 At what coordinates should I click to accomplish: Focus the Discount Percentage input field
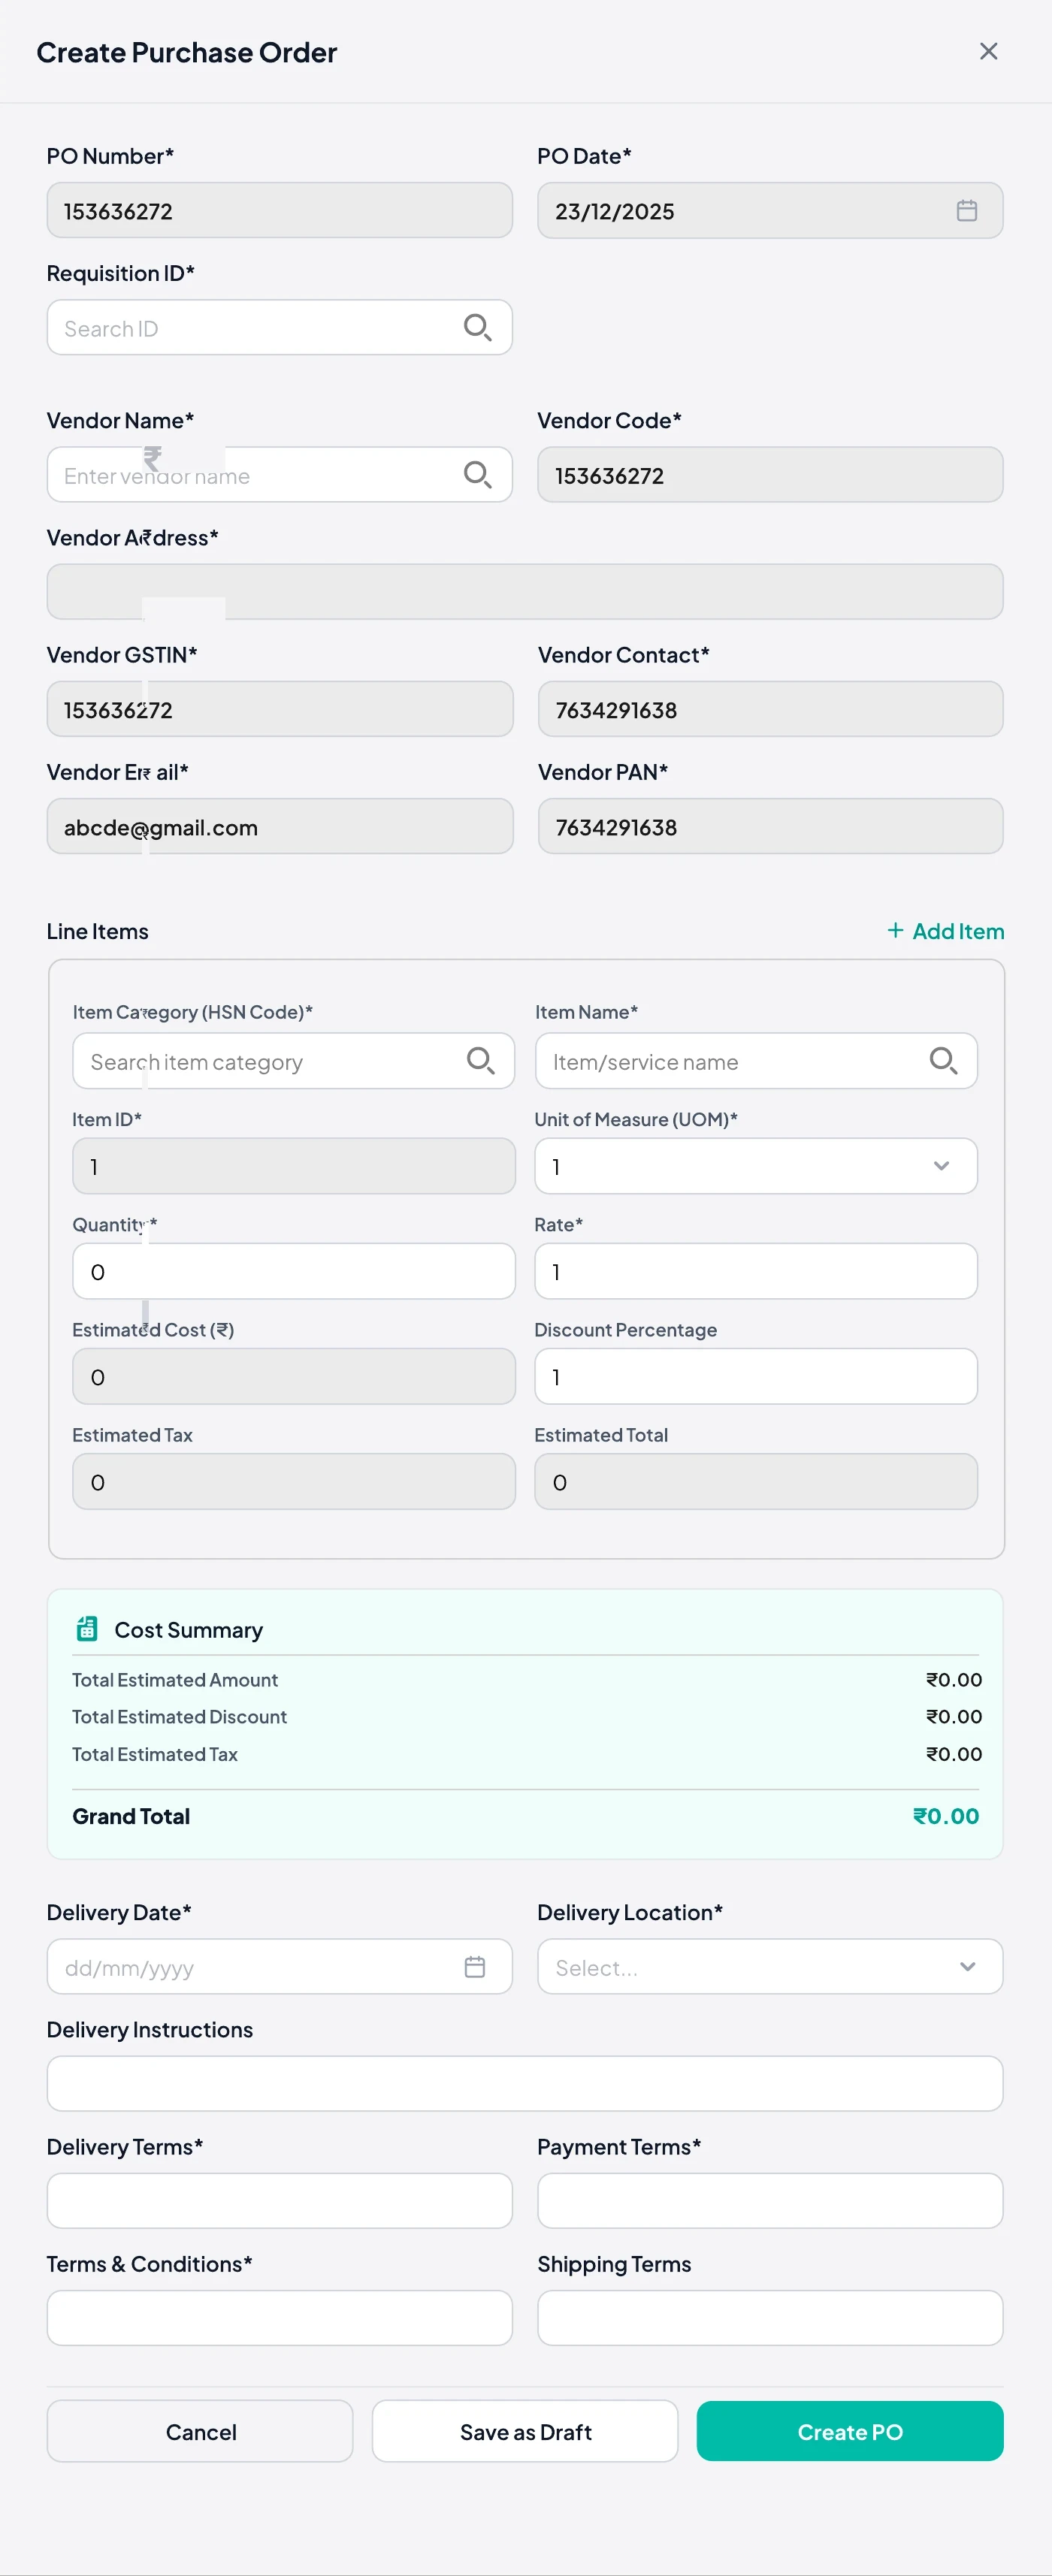[x=756, y=1376]
